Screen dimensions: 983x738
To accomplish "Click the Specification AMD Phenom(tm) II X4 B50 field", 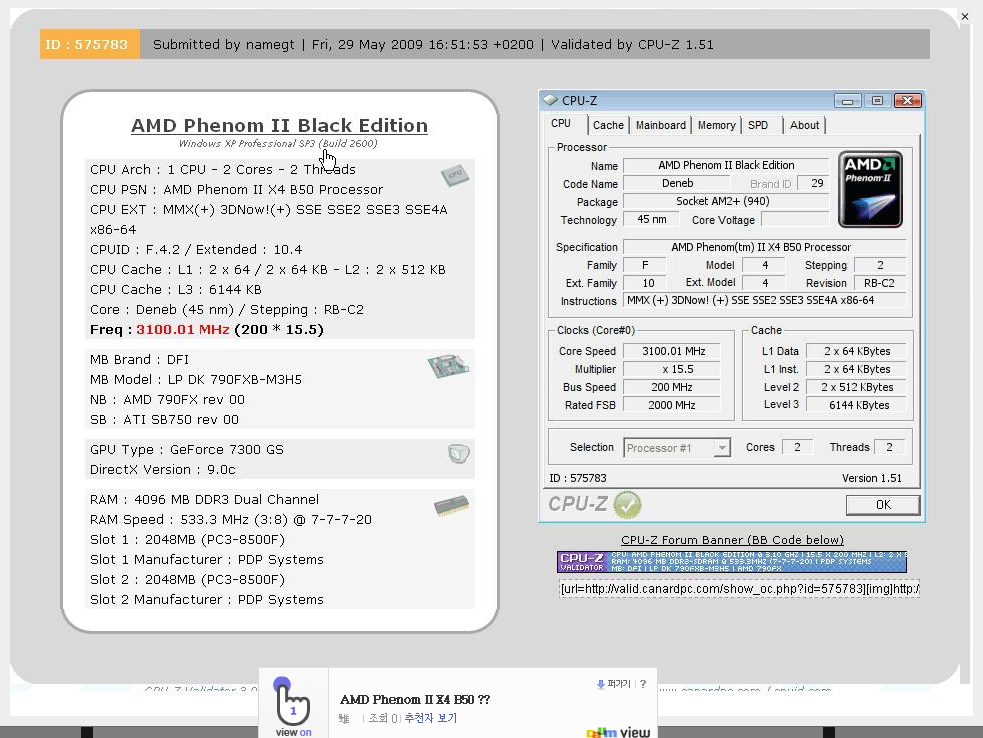I will [765, 247].
